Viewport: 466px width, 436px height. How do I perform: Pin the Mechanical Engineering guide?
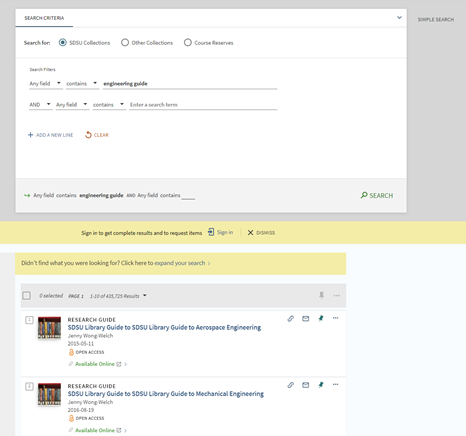tap(321, 385)
